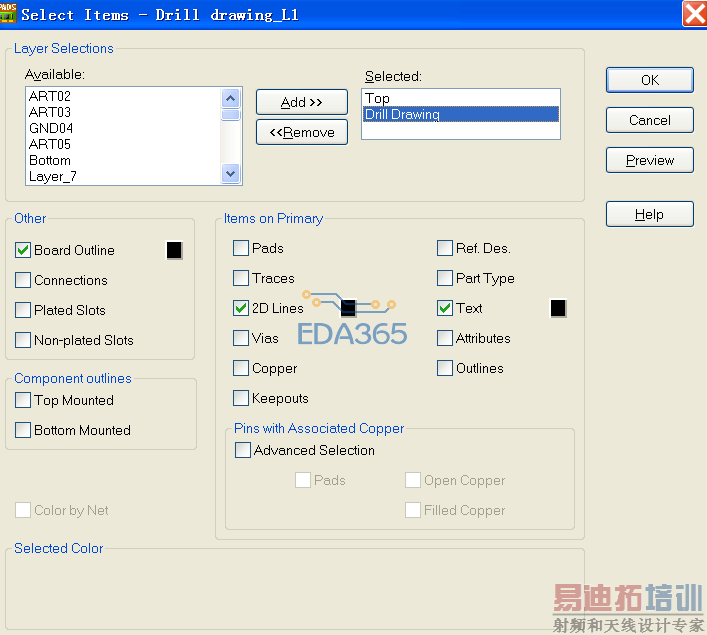The width and height of the screenshot is (707, 635).
Task: Select ART05 in Available list
Action: (124, 144)
